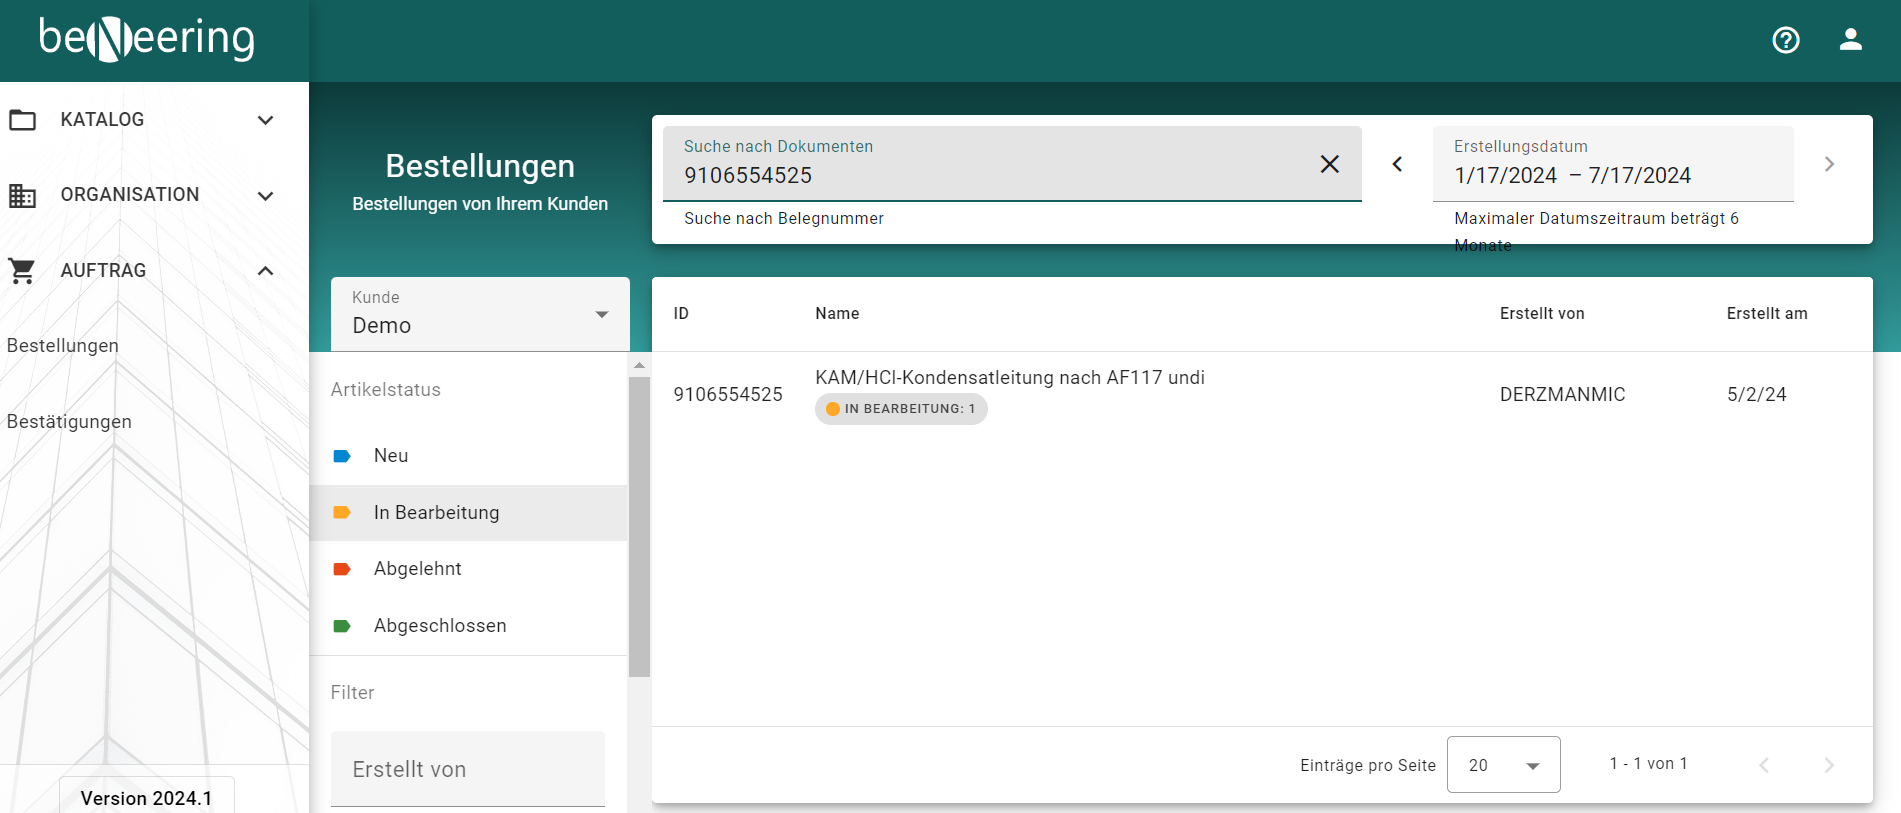Open Bestellungen in the sidebar
This screenshot has height=813, width=1901.
tap(63, 346)
